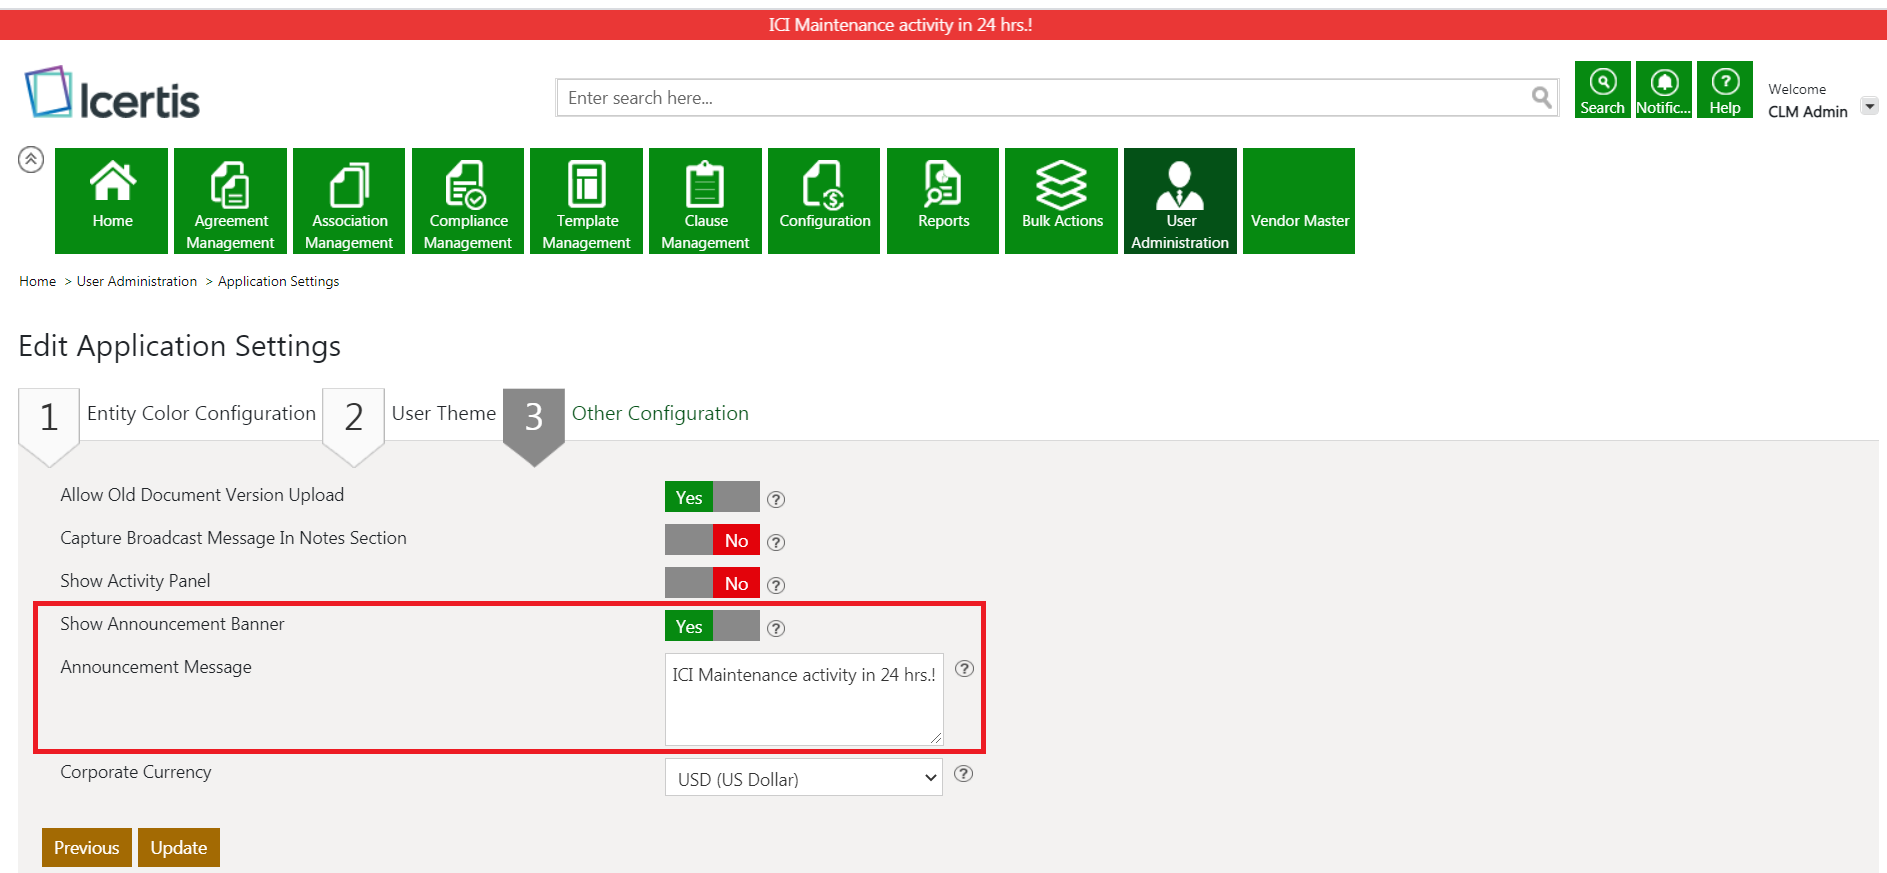
Task: Switch to the User Theme step
Action: point(443,414)
